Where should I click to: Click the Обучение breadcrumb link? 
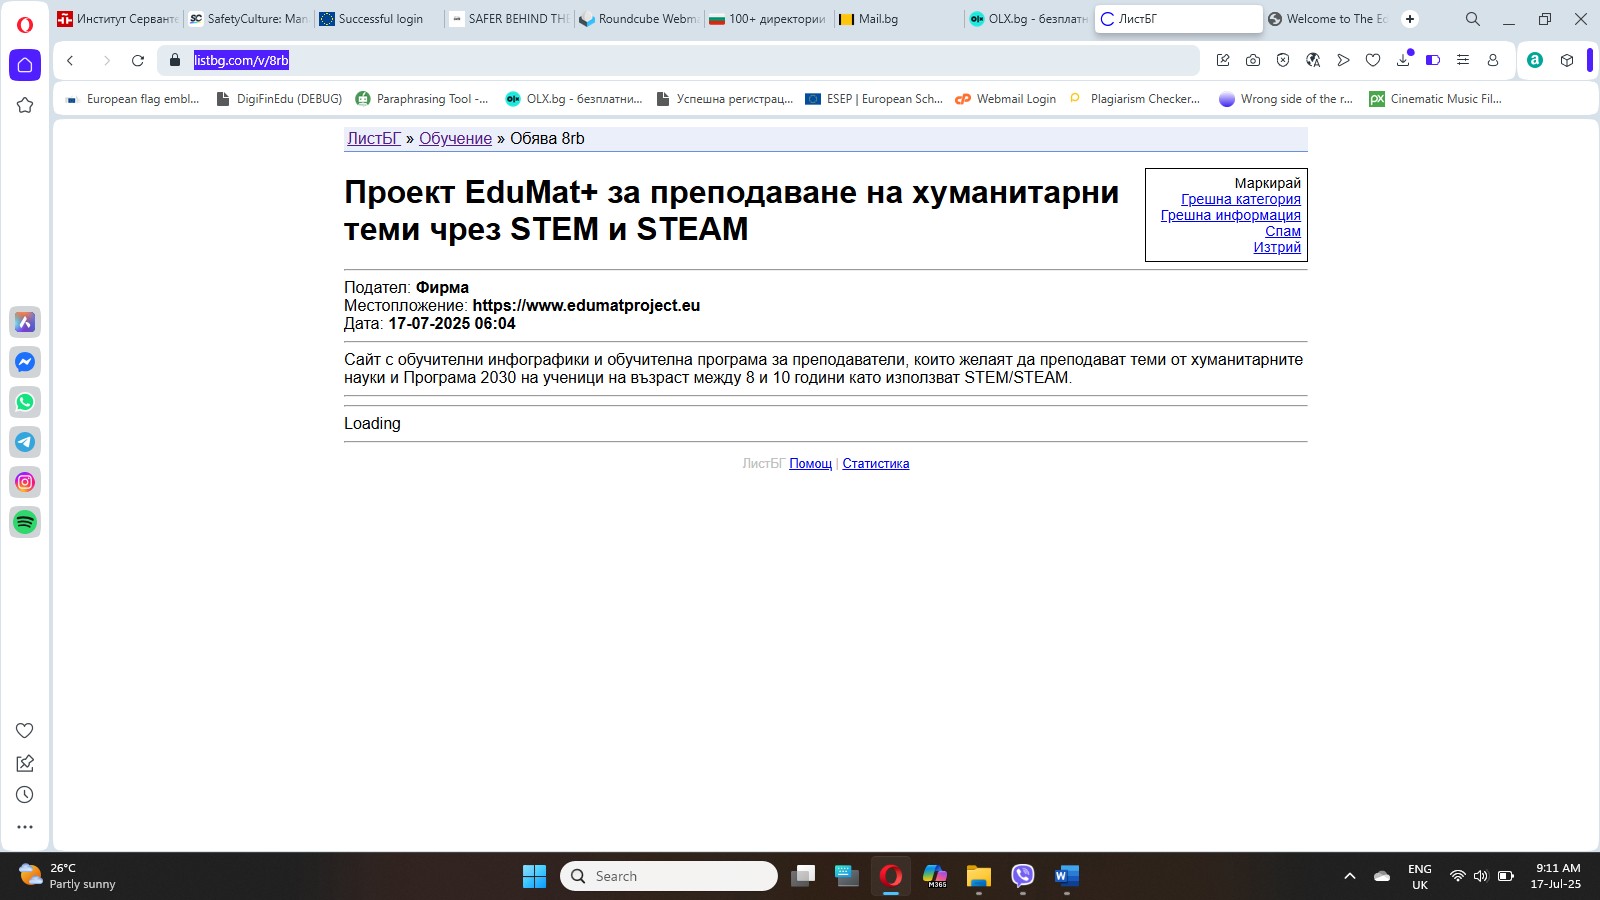point(455,139)
